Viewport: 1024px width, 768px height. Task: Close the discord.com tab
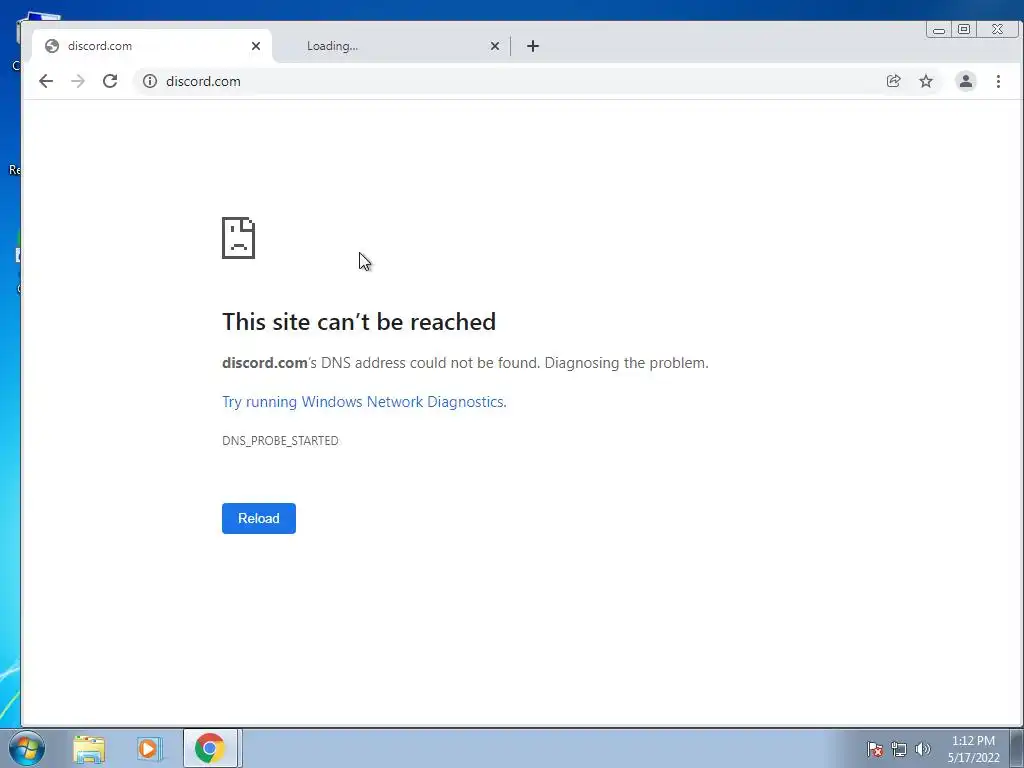coord(256,46)
